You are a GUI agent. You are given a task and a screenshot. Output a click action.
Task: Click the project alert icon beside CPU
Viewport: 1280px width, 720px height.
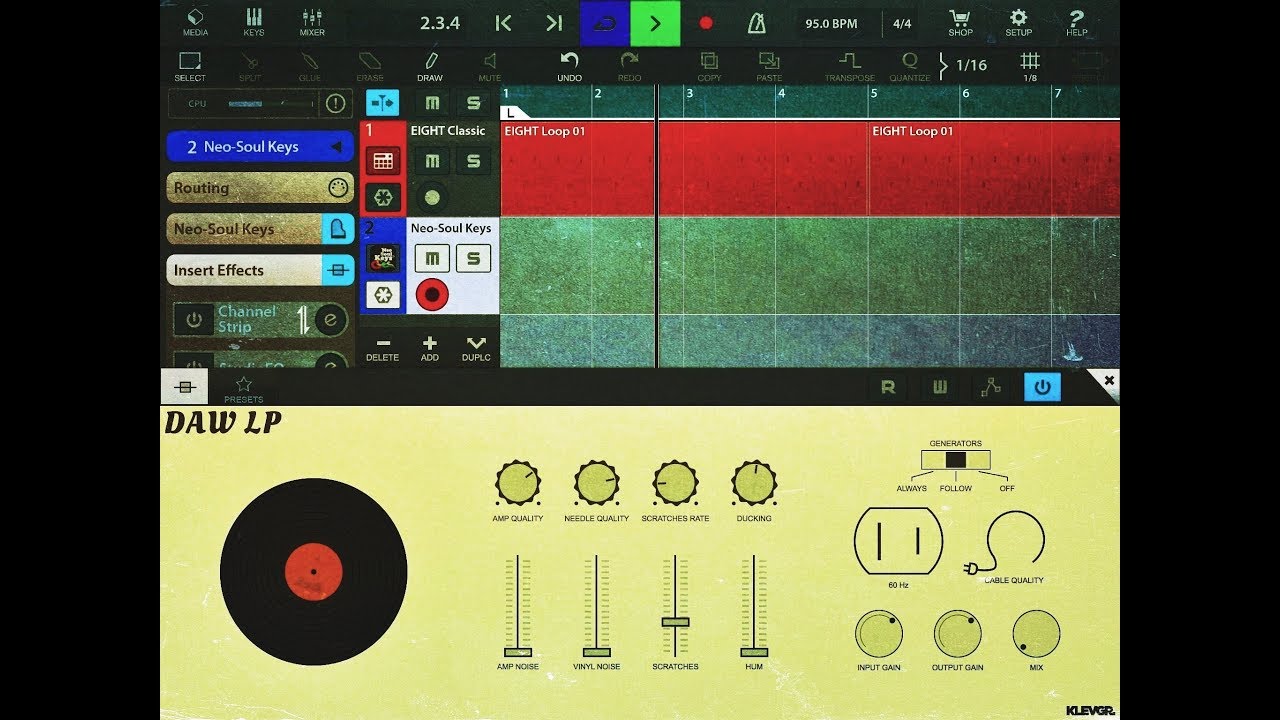[335, 103]
